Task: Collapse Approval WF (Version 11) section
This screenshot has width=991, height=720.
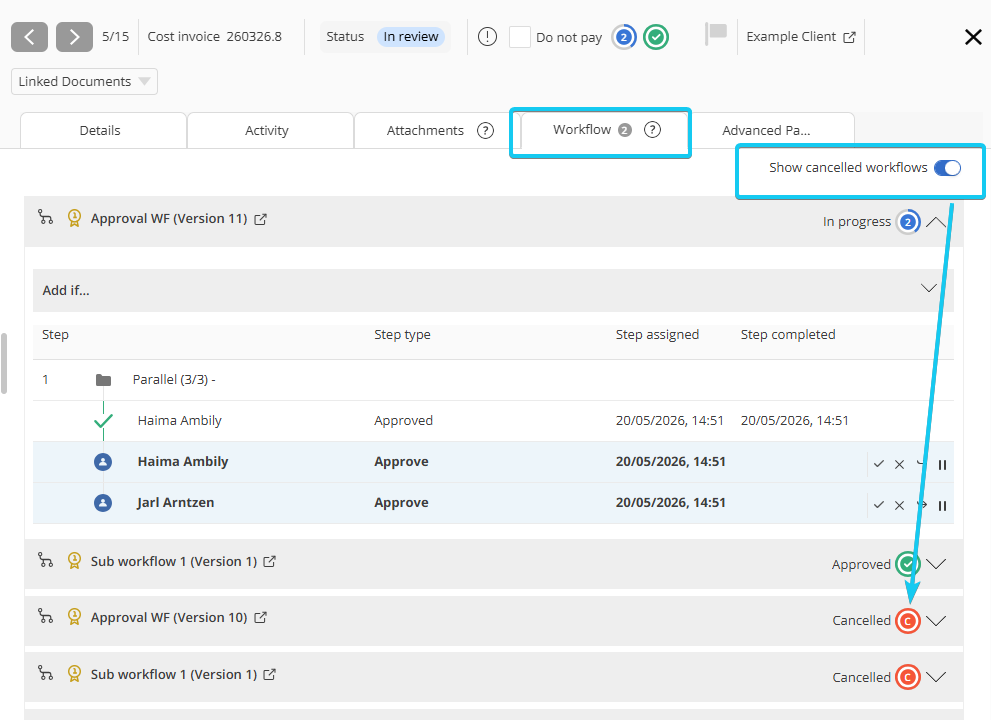Action: click(936, 222)
